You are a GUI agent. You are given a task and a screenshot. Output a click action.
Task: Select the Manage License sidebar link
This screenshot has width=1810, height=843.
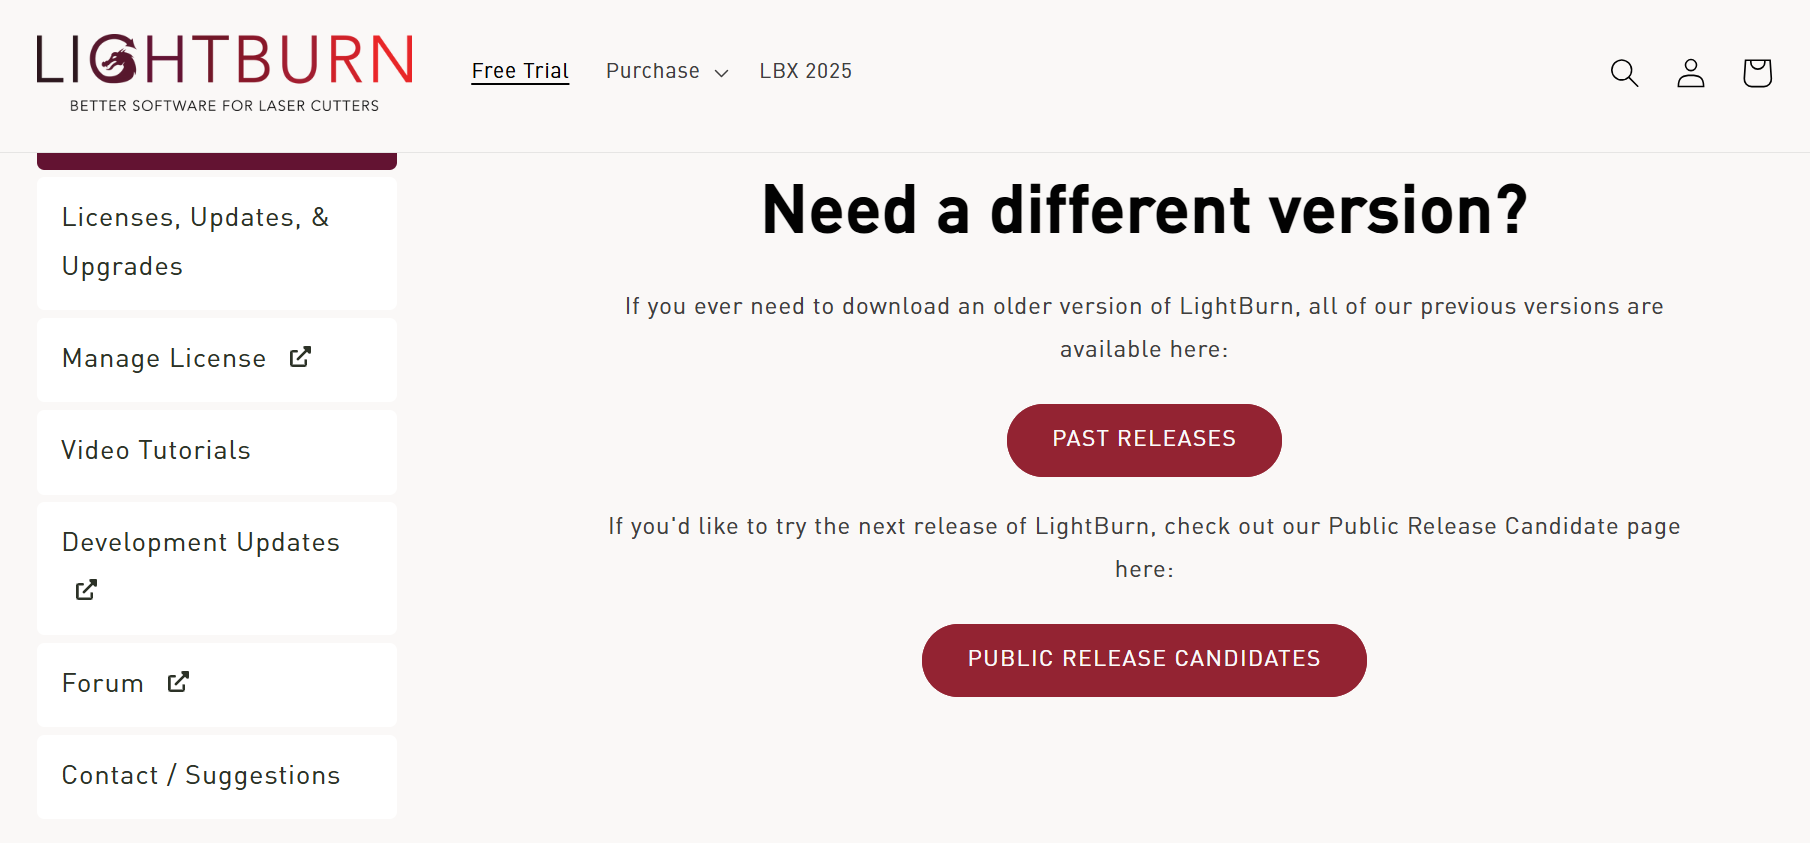click(x=164, y=358)
